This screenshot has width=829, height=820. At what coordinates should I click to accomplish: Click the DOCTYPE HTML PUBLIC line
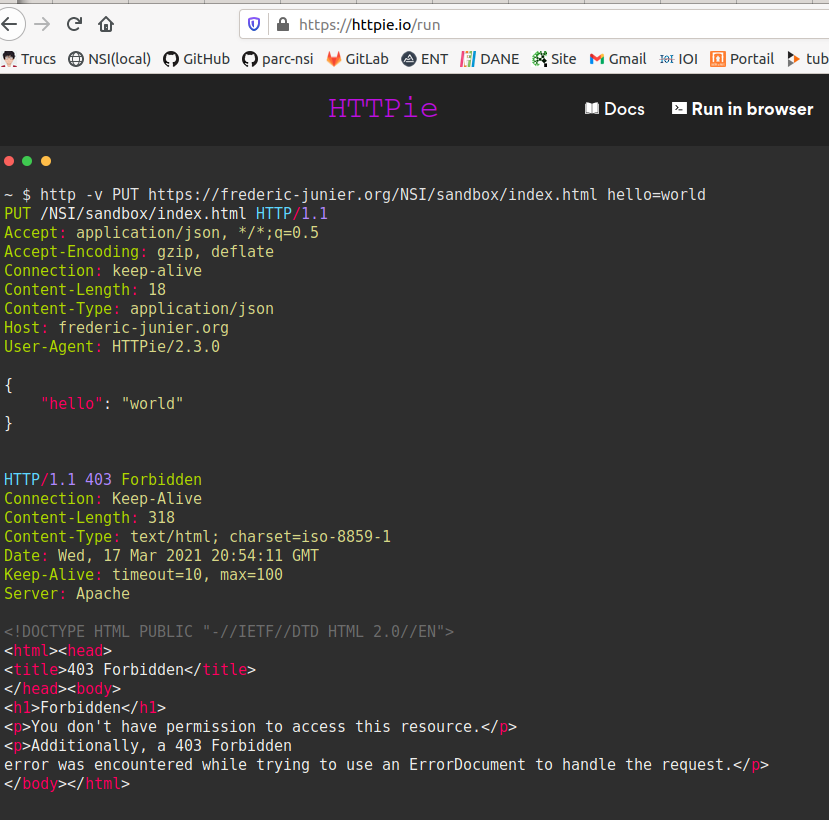(229, 632)
